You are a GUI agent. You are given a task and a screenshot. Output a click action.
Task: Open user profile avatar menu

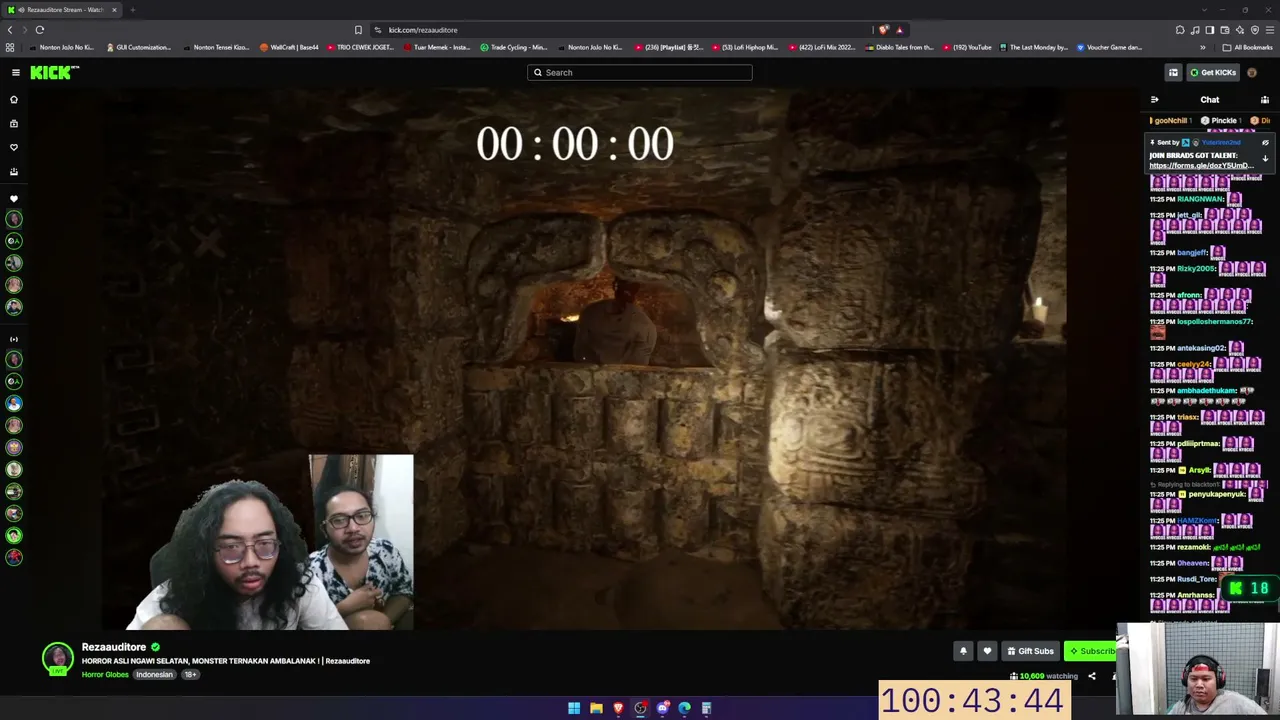(1252, 72)
